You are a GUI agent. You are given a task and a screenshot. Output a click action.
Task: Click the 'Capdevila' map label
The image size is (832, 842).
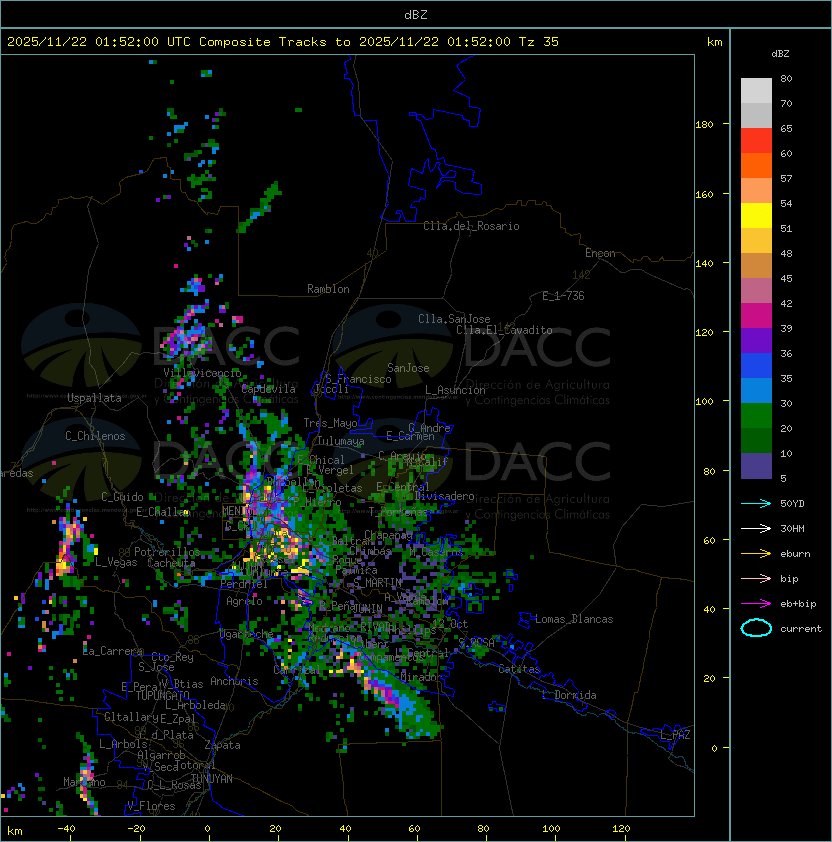[269, 389]
